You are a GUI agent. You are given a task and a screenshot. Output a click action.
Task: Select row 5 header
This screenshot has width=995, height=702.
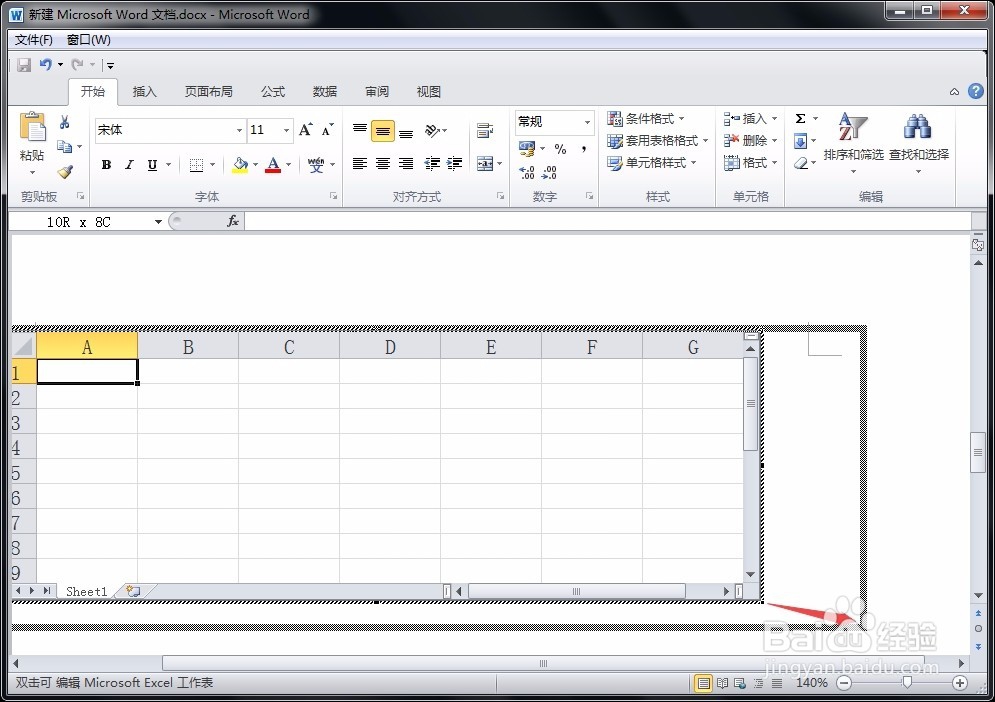(x=23, y=473)
